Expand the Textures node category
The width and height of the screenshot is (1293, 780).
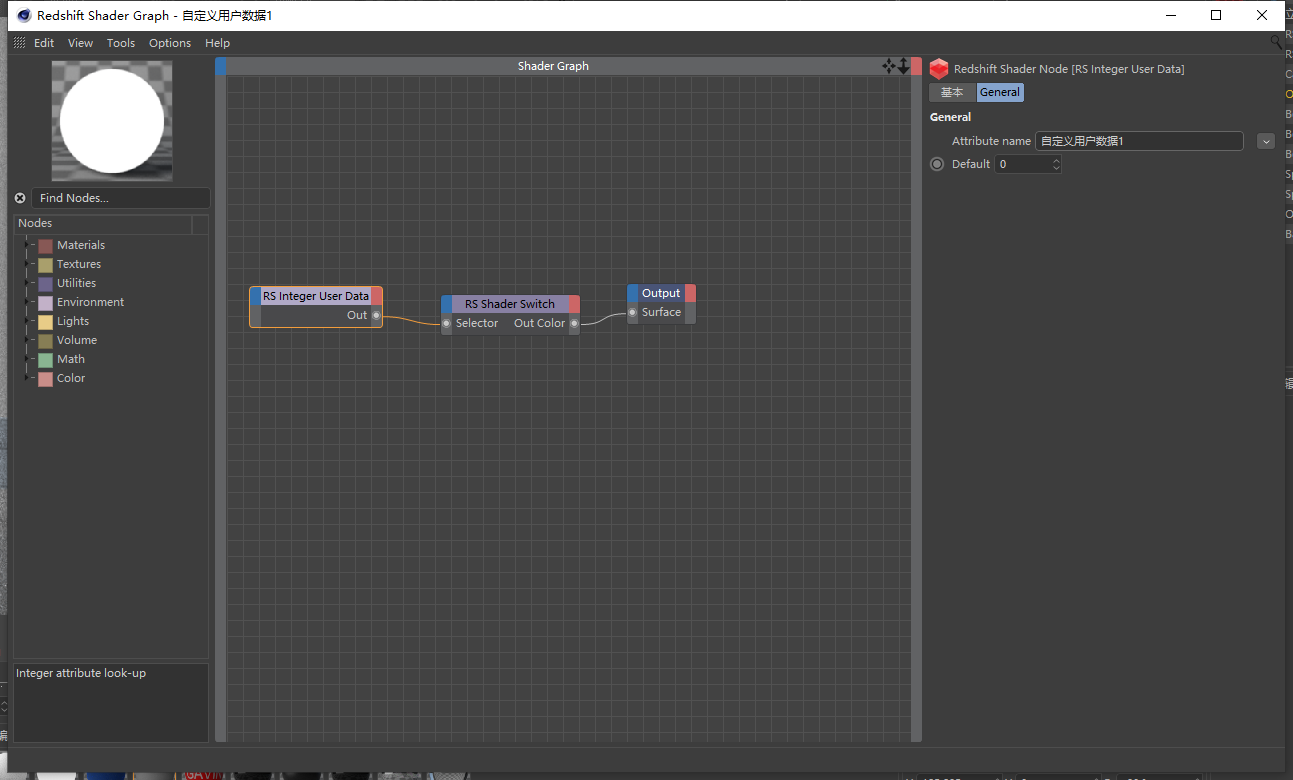click(x=28, y=264)
